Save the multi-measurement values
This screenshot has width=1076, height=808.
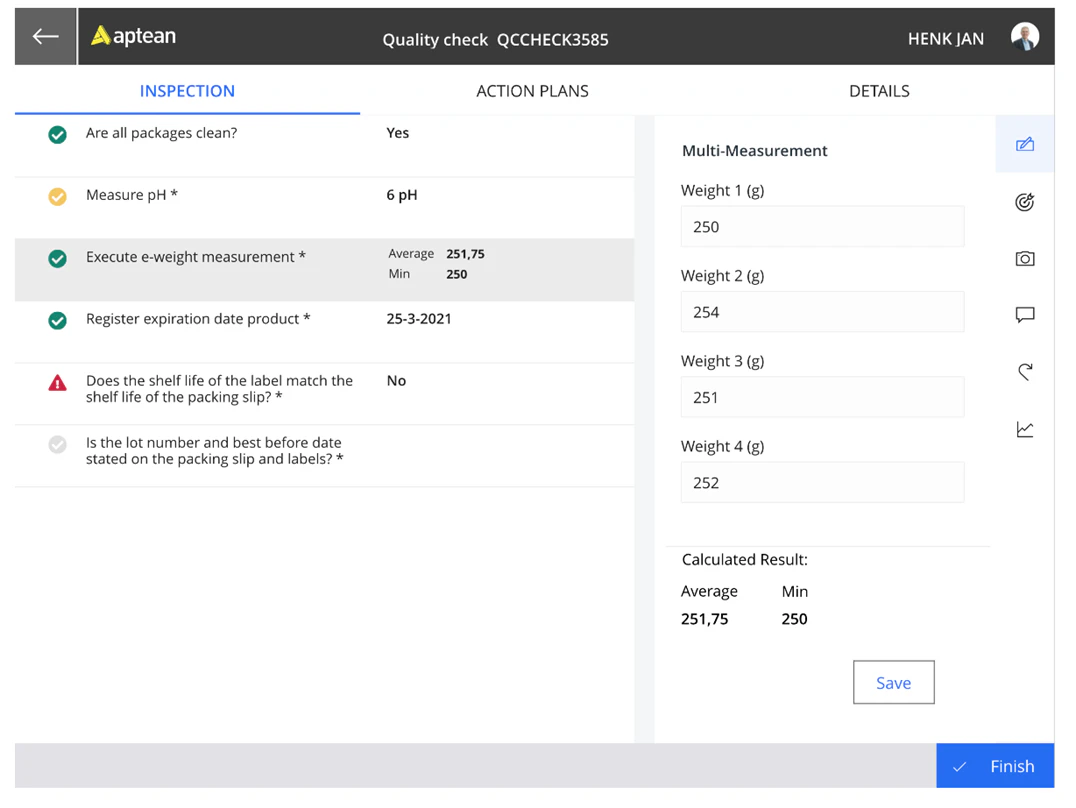(893, 682)
